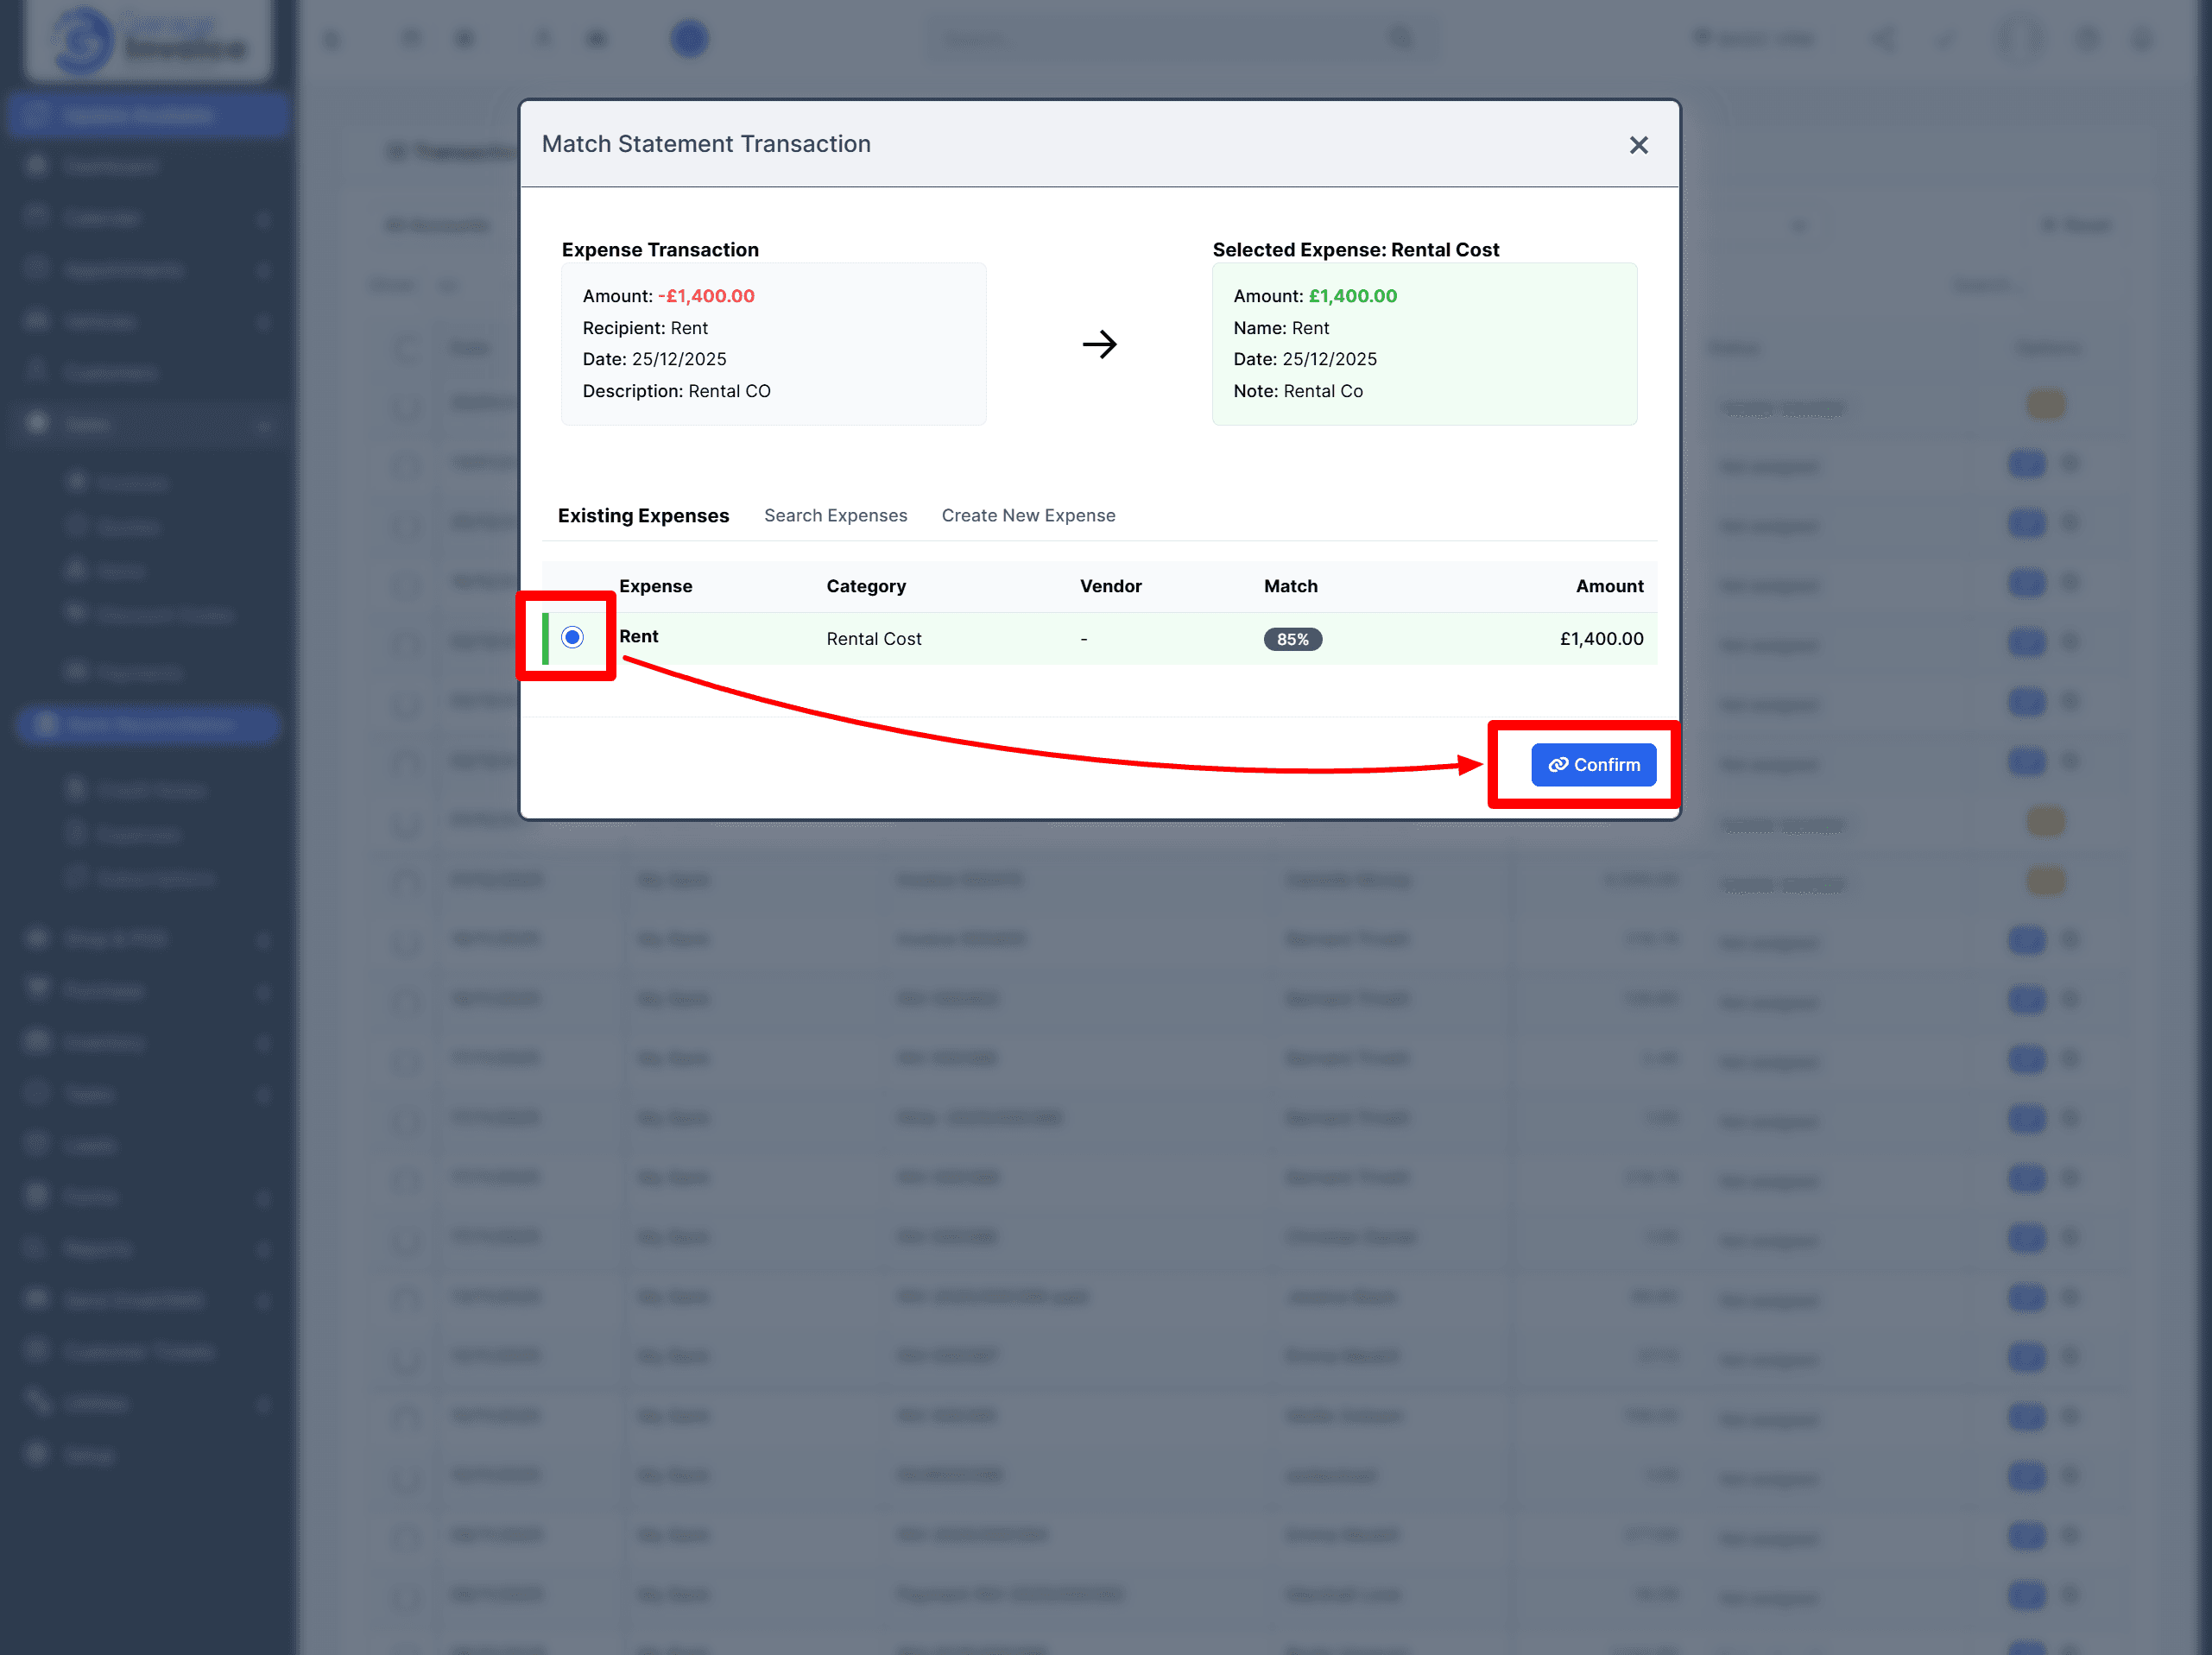Click the Existing Expenses tab
Image resolution: width=2212 pixels, height=1655 pixels.
tap(643, 515)
